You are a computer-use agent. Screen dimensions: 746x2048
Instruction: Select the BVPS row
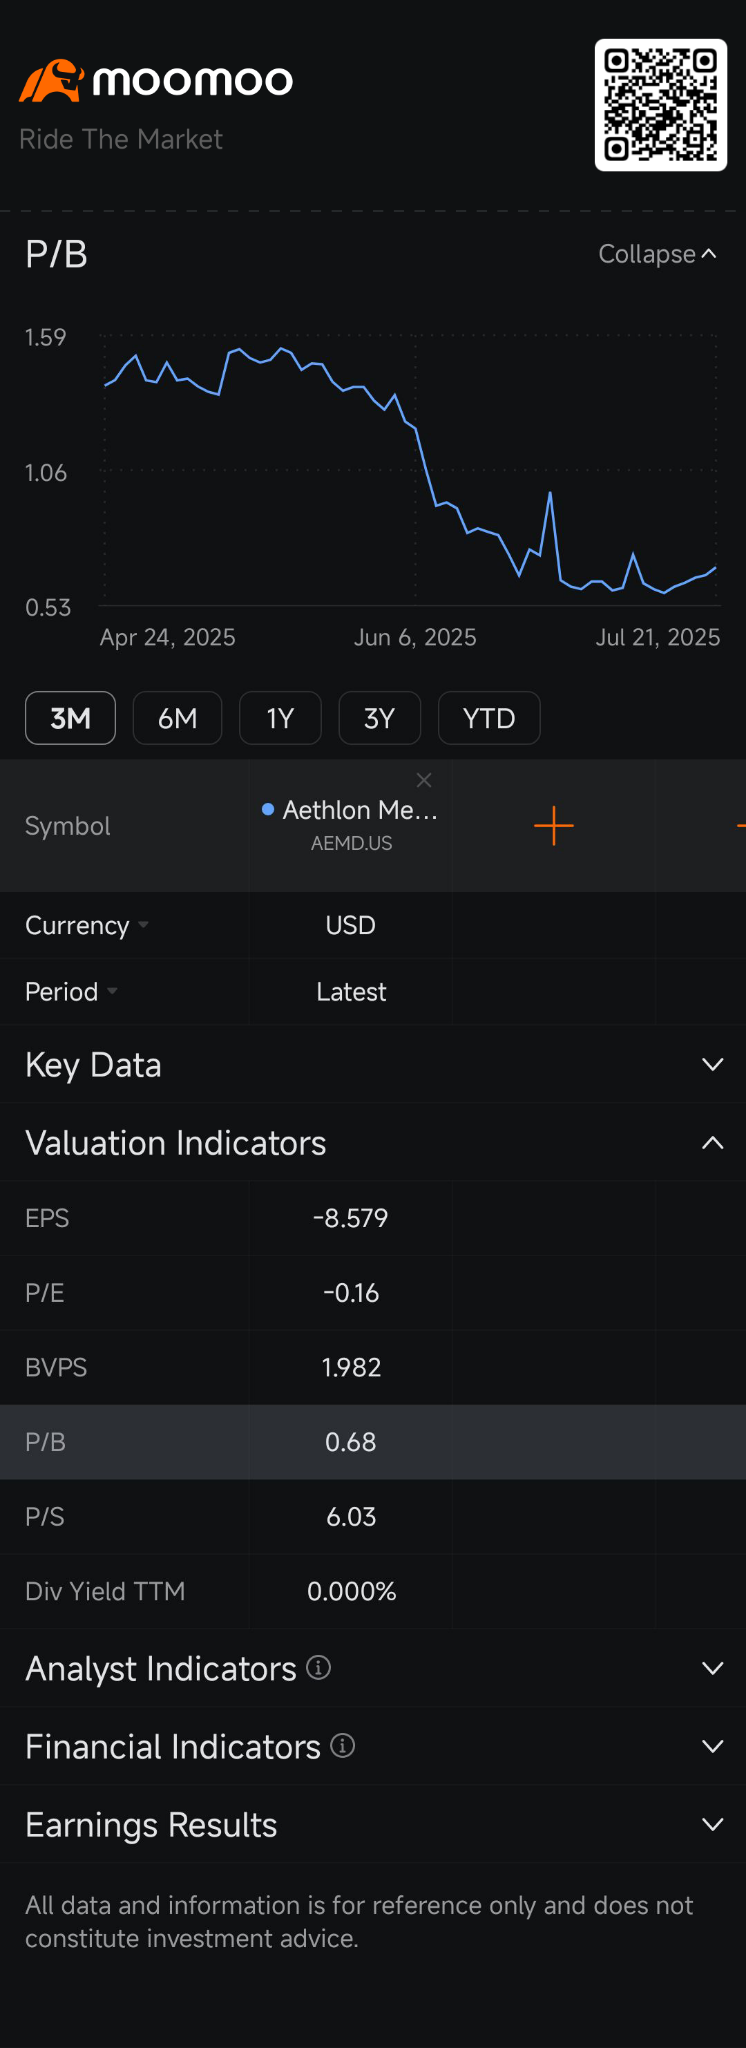373,1367
